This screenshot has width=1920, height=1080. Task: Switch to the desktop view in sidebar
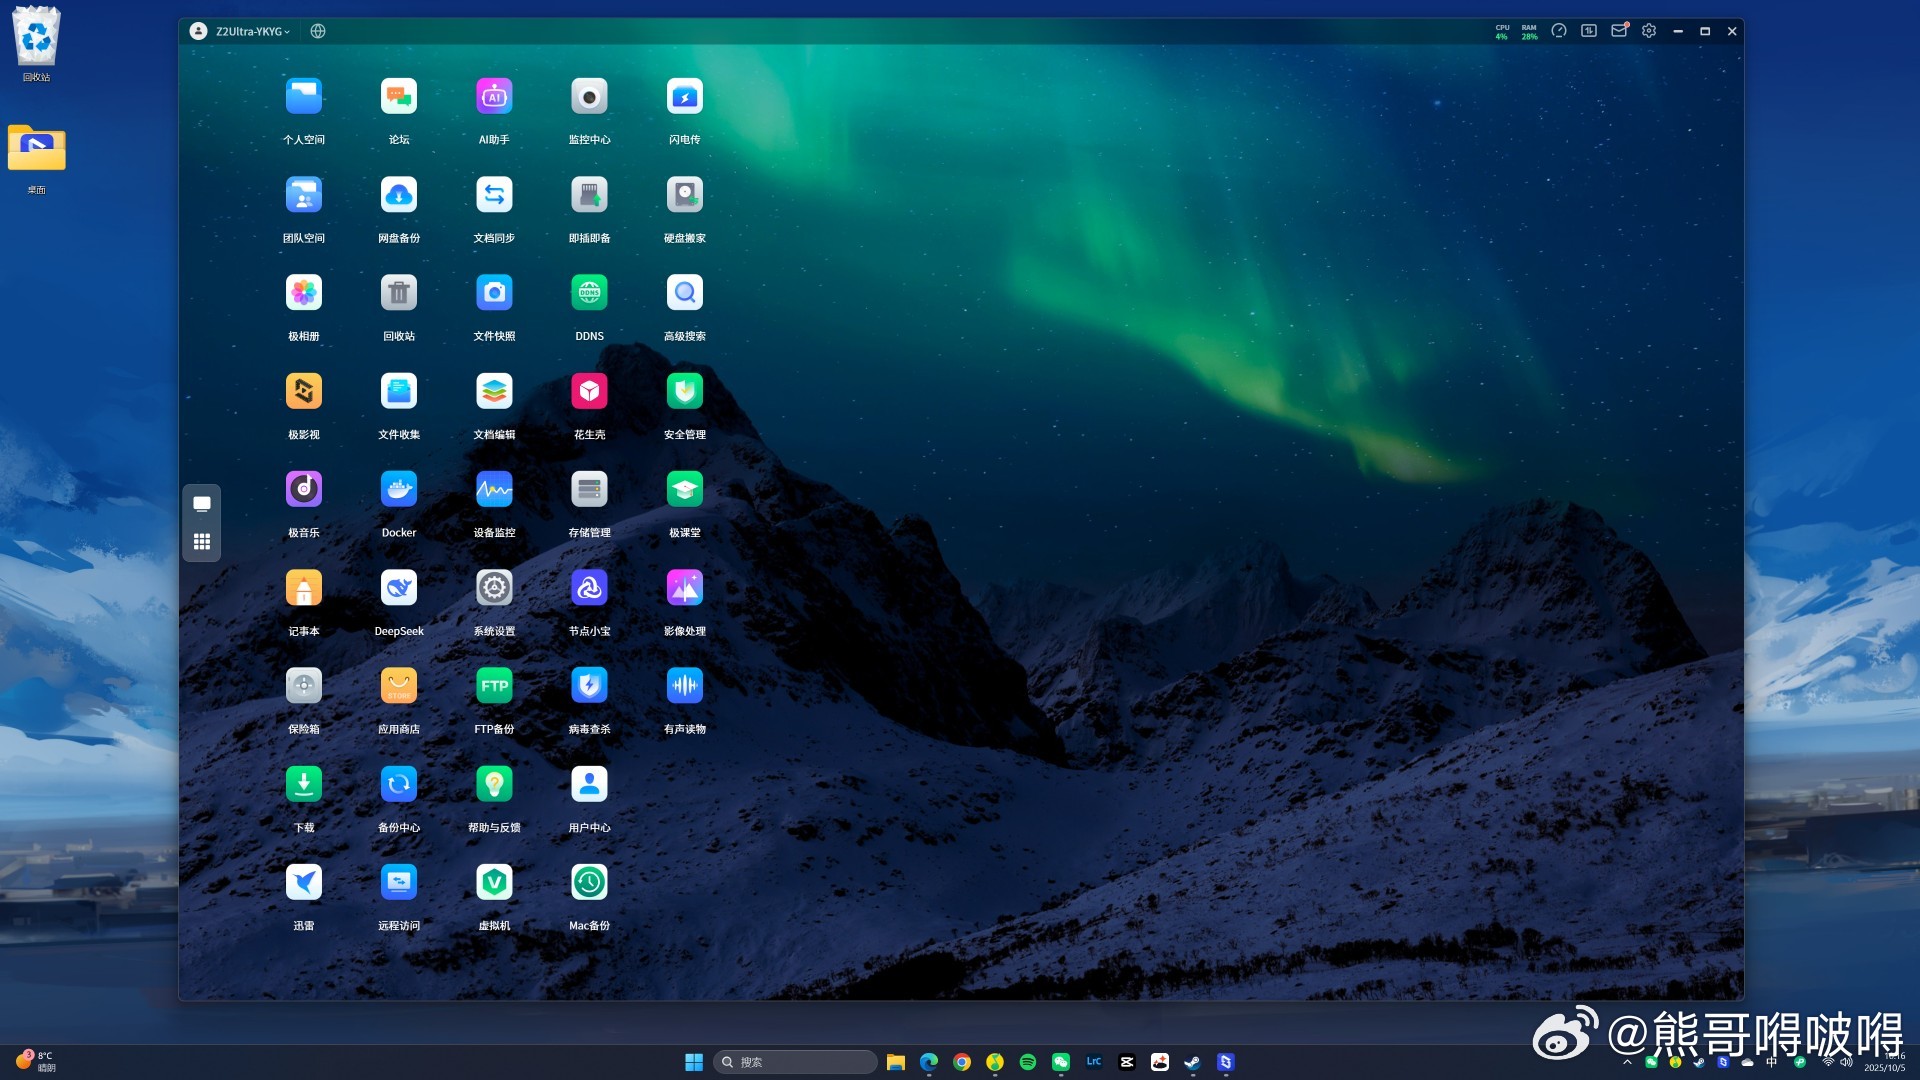coord(201,504)
